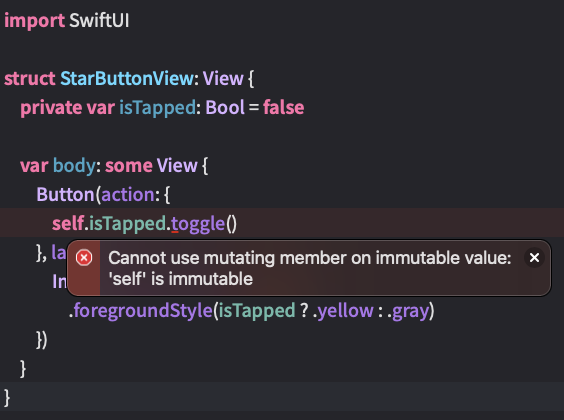Click the 'body' property name
The image size is (564, 420).
click(74, 166)
